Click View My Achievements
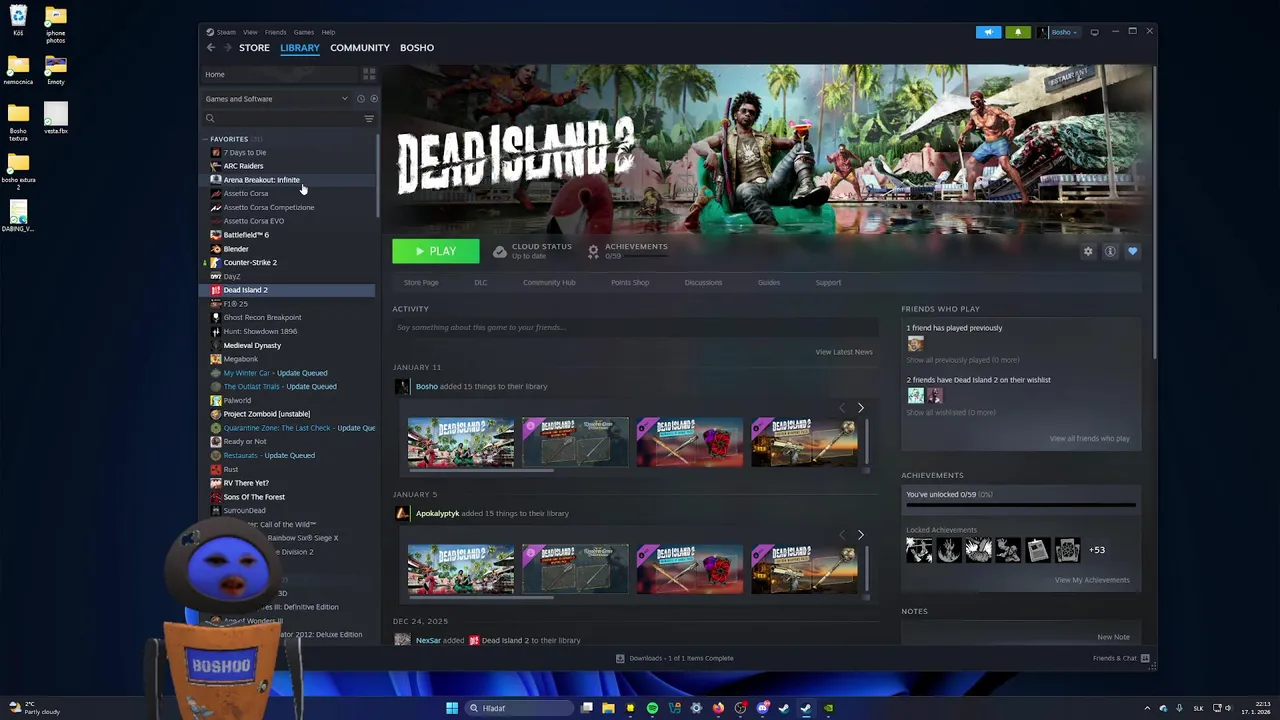 coord(1092,580)
